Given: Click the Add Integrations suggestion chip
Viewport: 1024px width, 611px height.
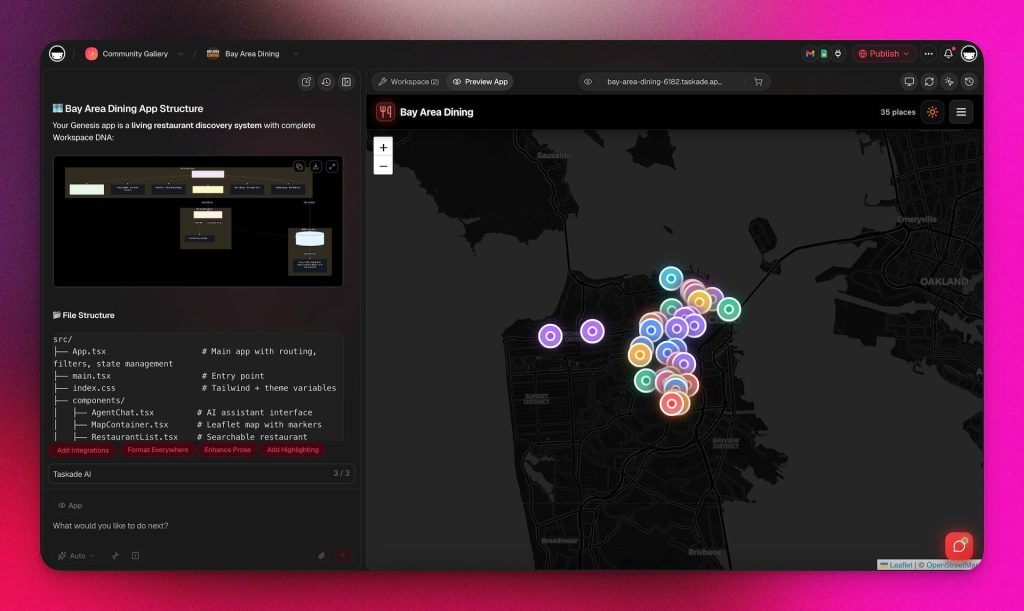Looking at the screenshot, I should click(83, 450).
